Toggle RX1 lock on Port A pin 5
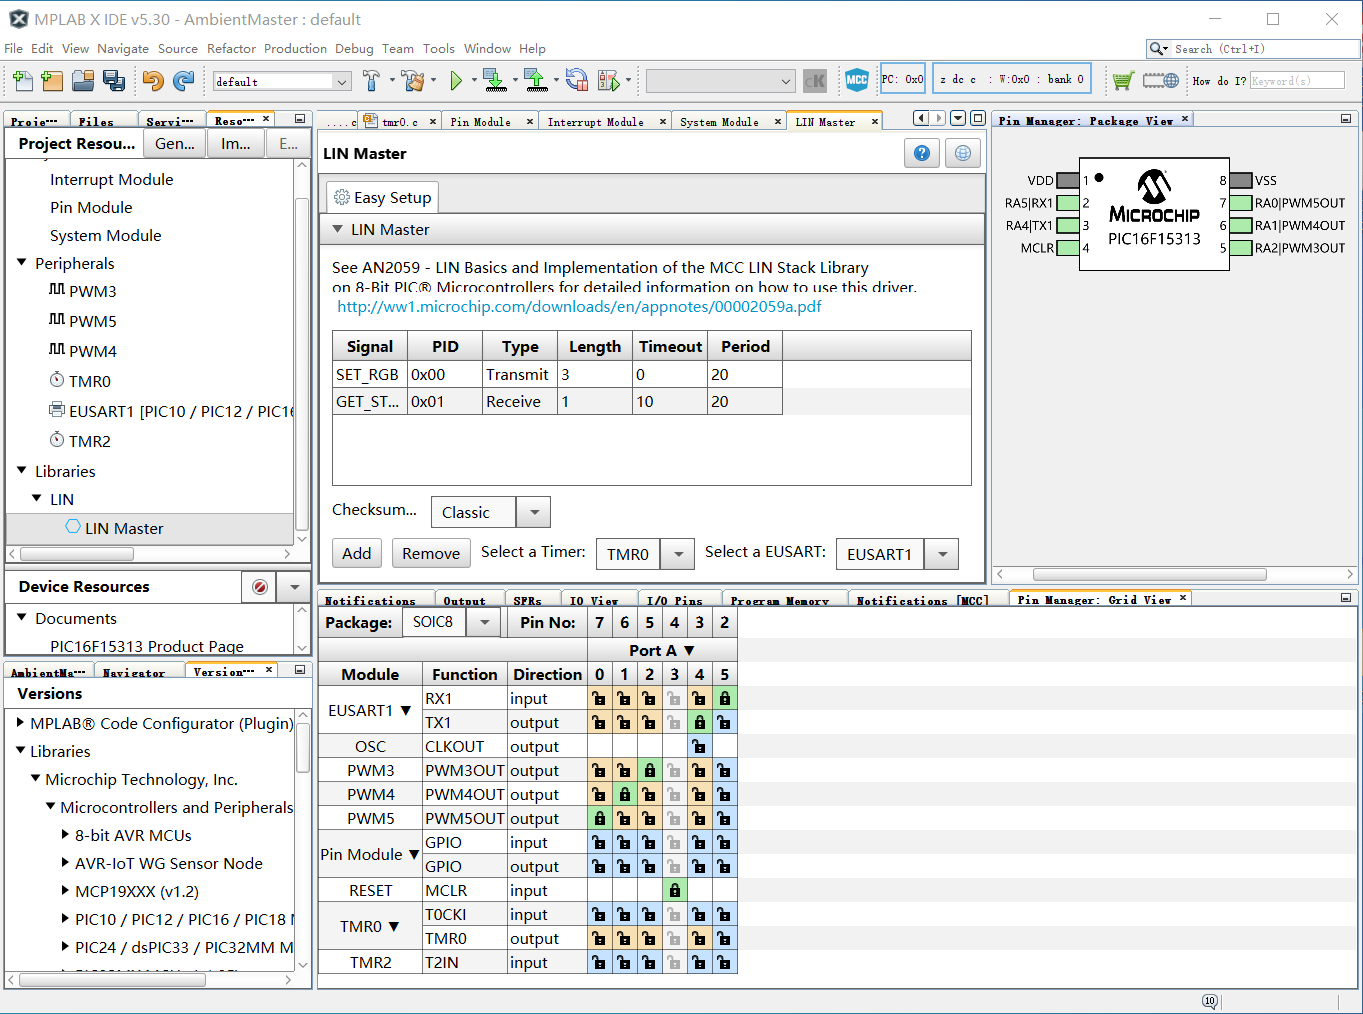 pyautogui.click(x=725, y=698)
